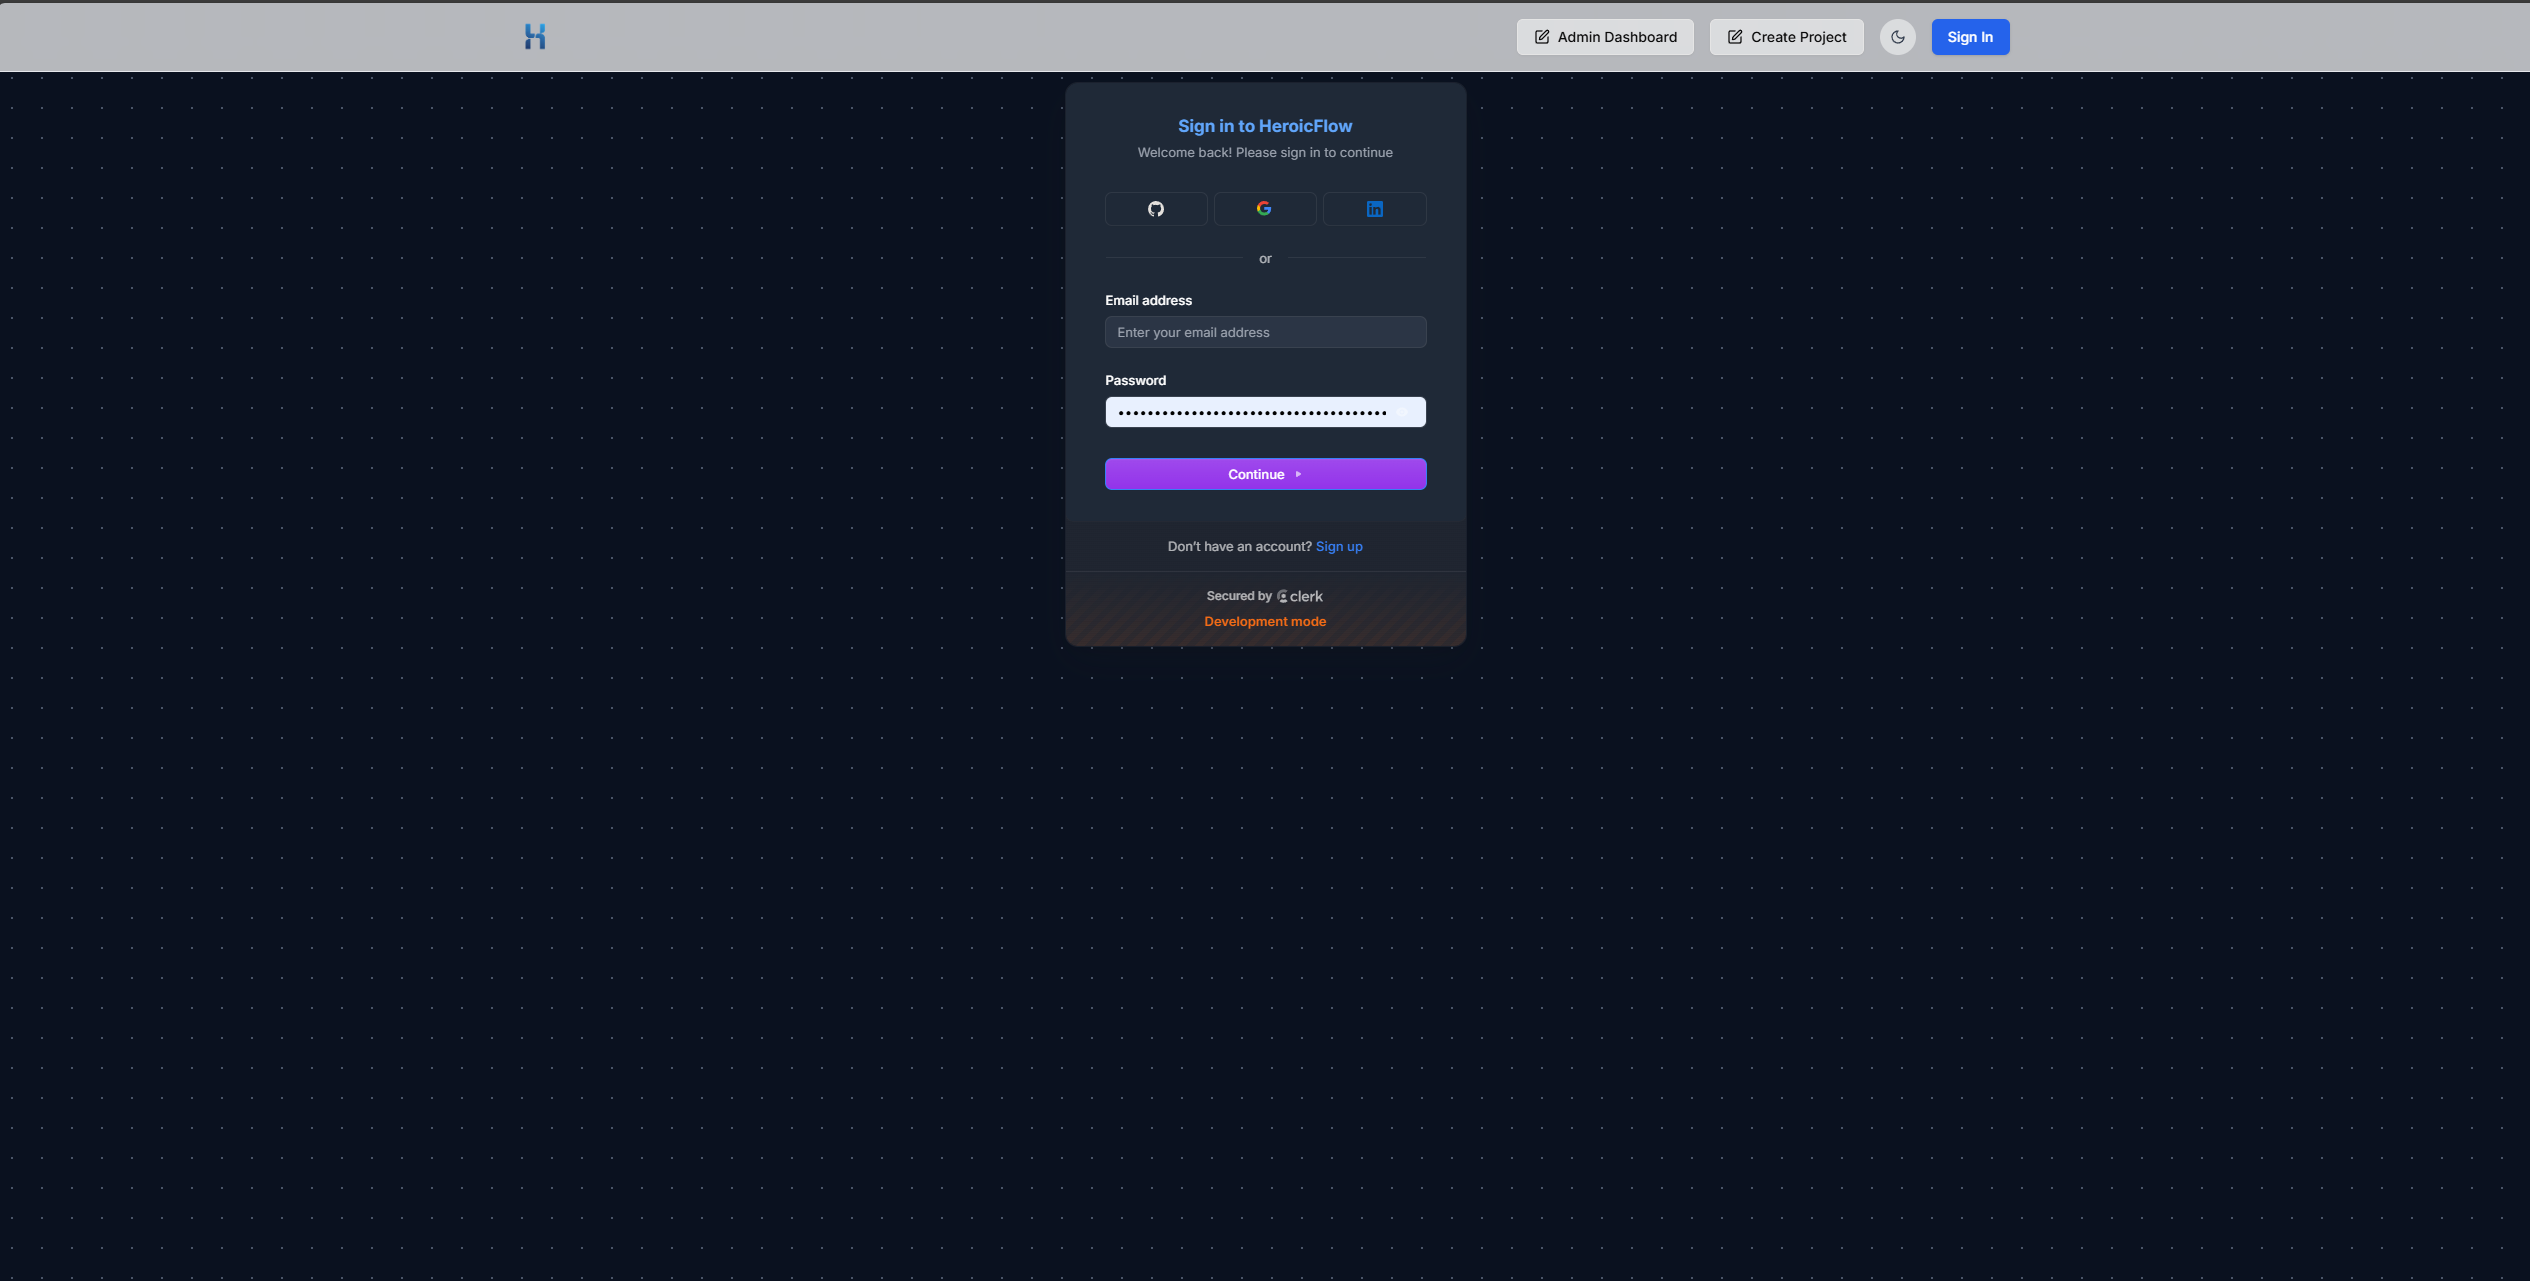Click the "Welcome back! Please sign in to continue" text
The height and width of the screenshot is (1281, 2530).
click(1265, 152)
